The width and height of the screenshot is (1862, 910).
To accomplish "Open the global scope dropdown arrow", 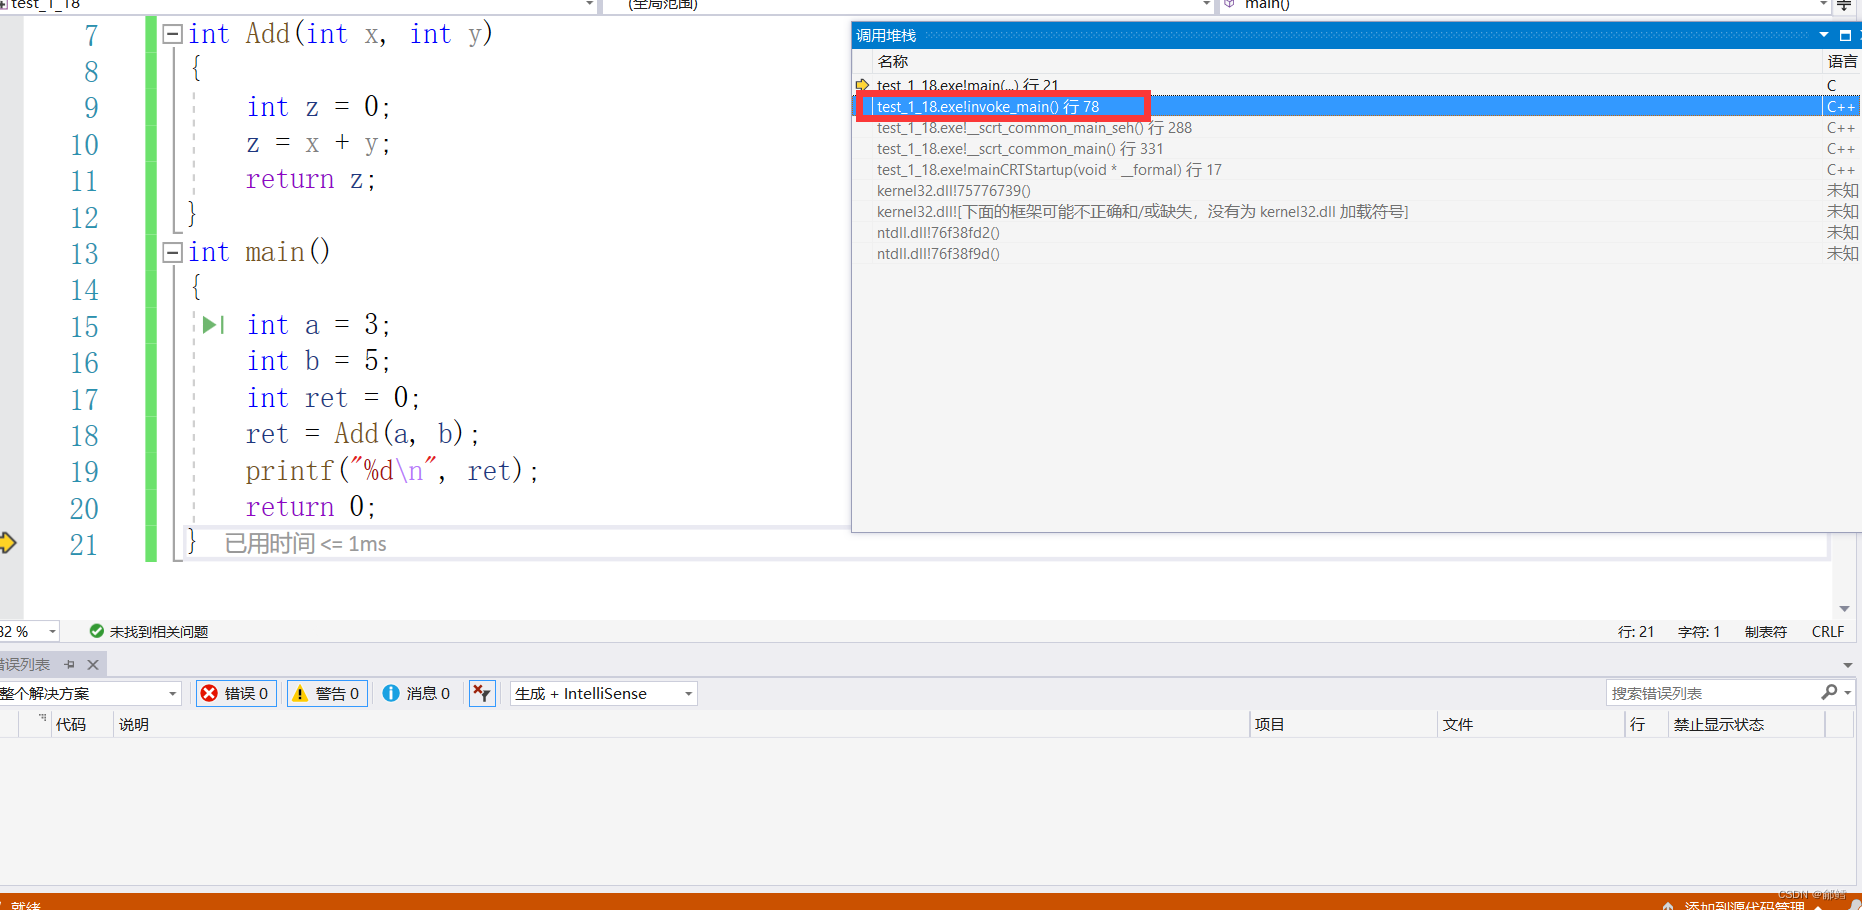I will point(1205,5).
